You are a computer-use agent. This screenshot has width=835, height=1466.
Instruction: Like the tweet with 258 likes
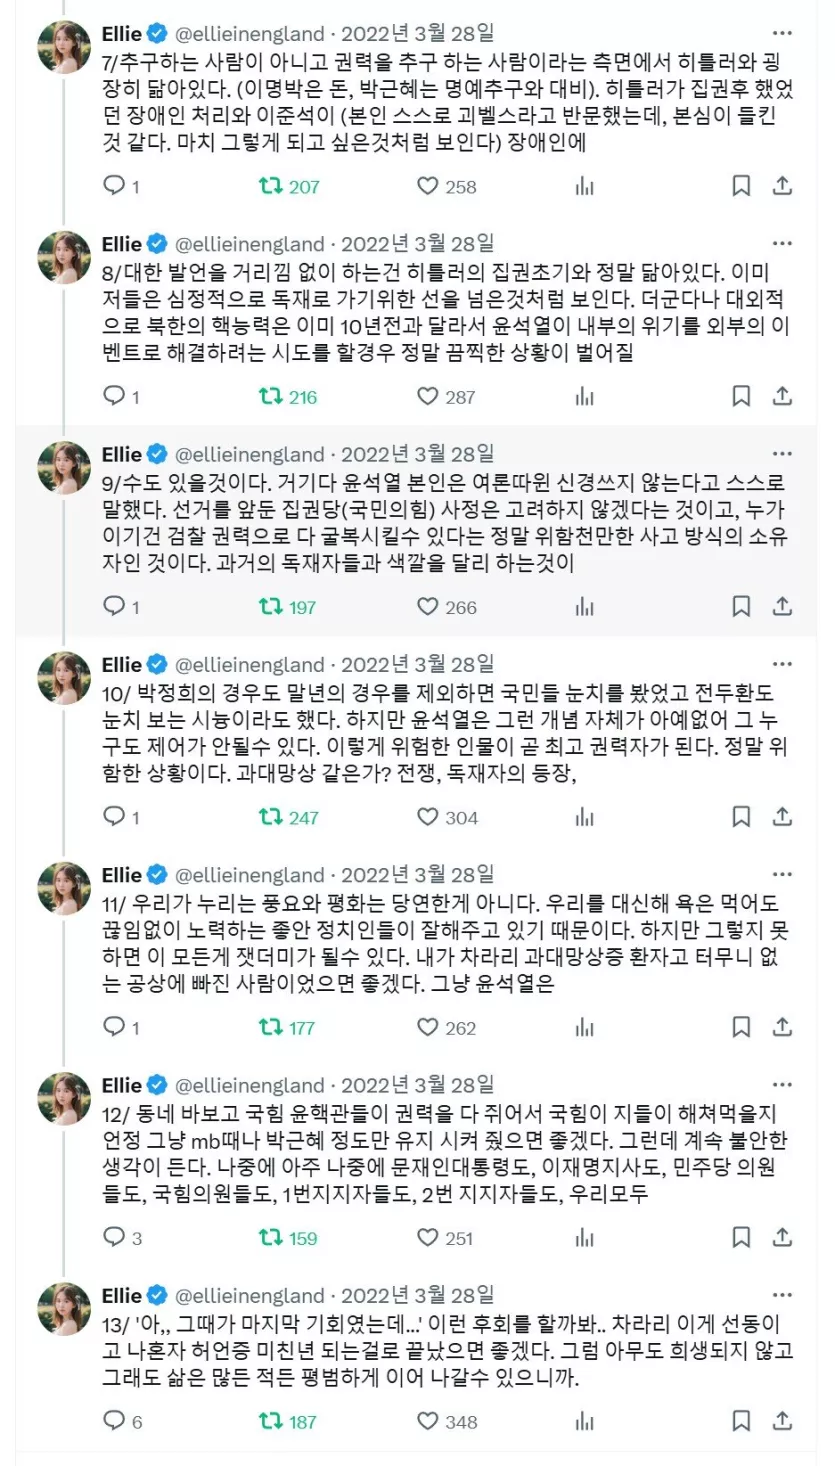[x=428, y=186]
